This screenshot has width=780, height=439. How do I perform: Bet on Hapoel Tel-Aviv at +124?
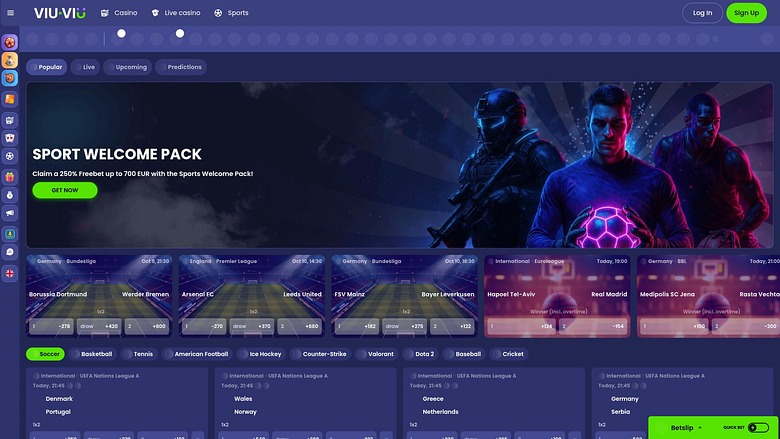pos(521,326)
